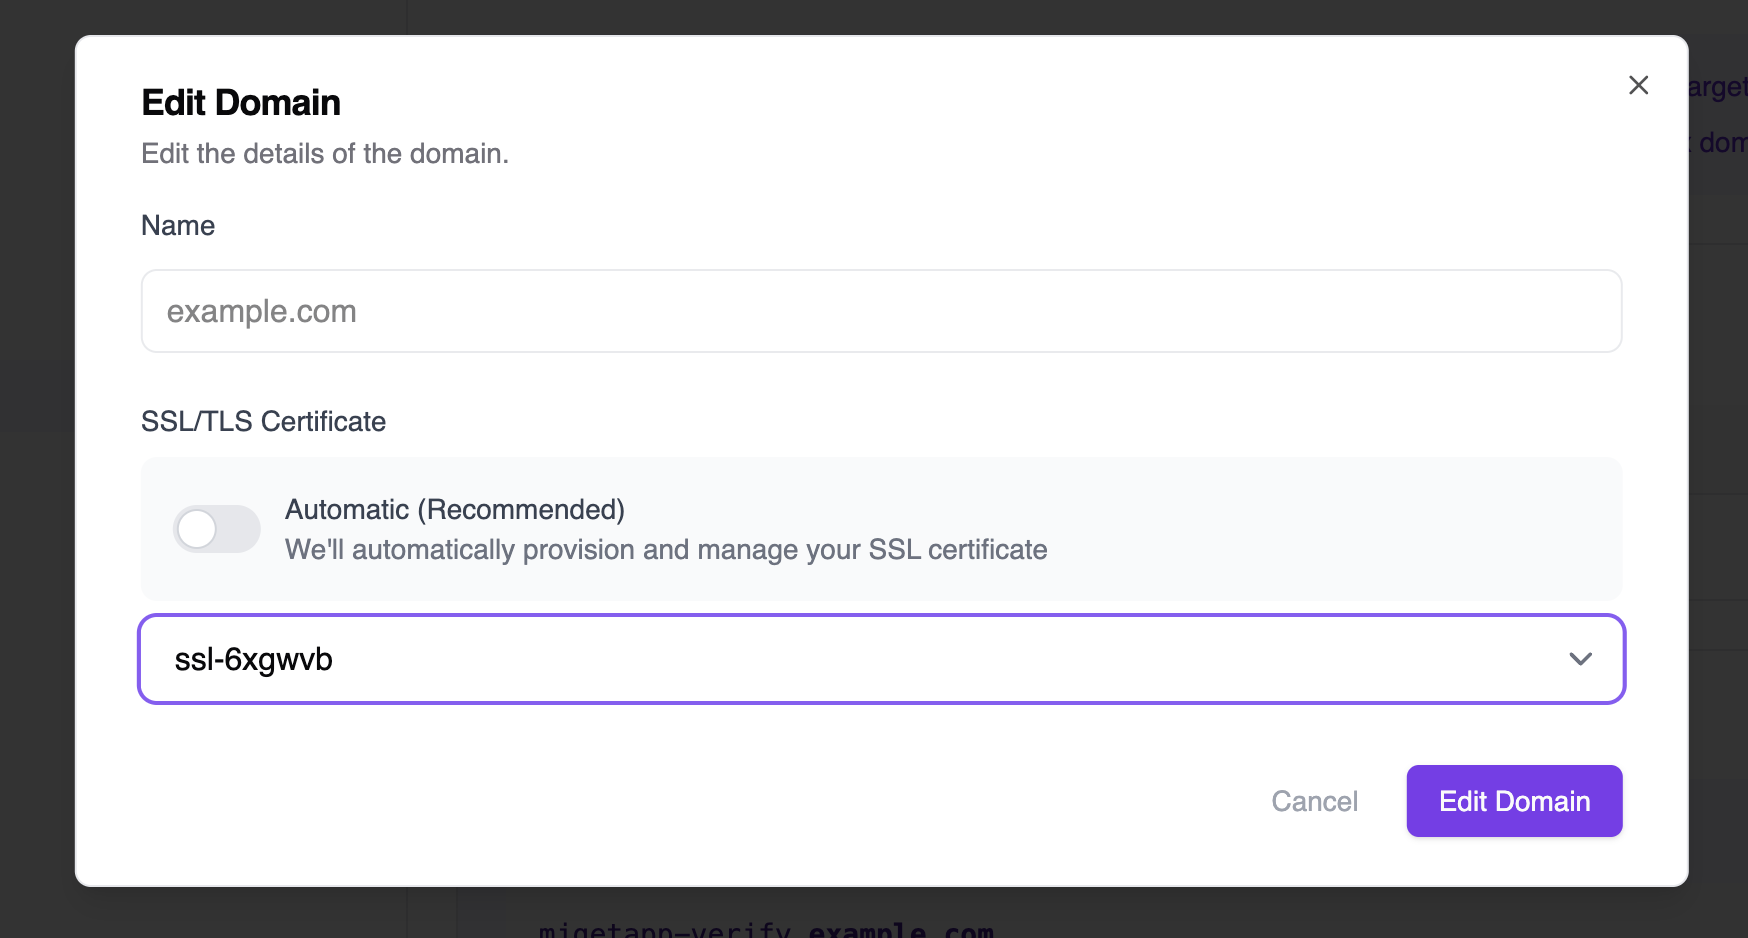
Task: Confirm with the purple Edit Domain button
Action: [x=1514, y=801]
